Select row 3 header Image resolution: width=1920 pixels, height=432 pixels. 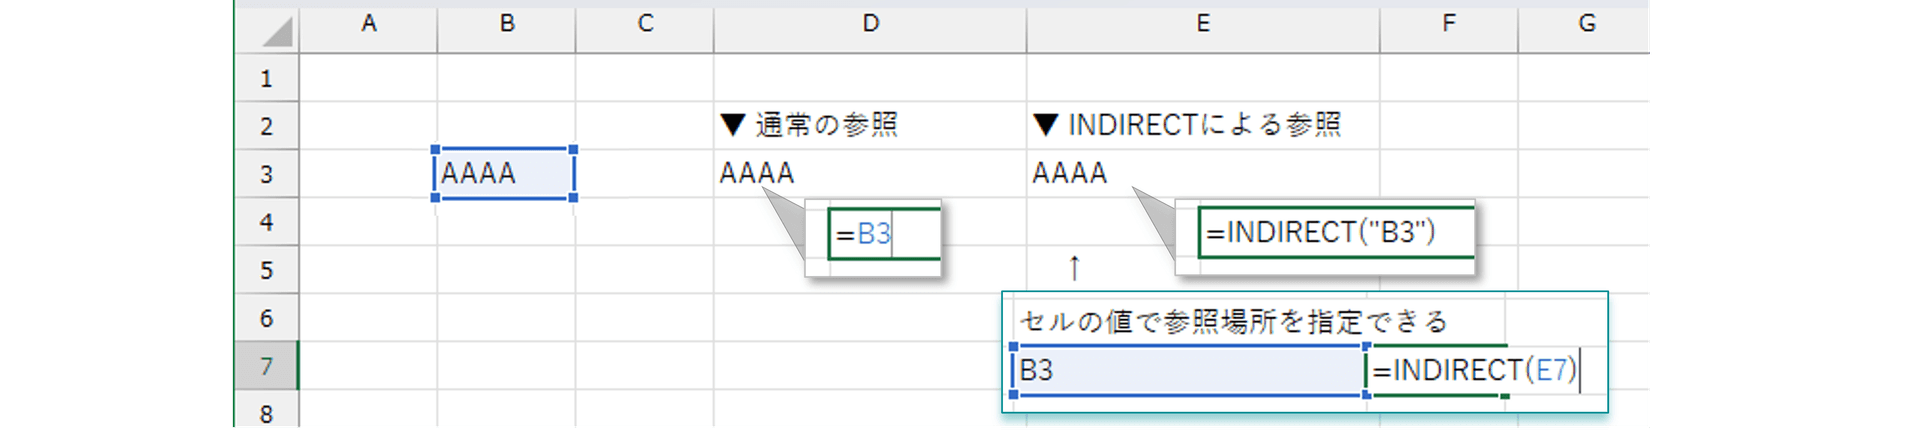coord(266,174)
